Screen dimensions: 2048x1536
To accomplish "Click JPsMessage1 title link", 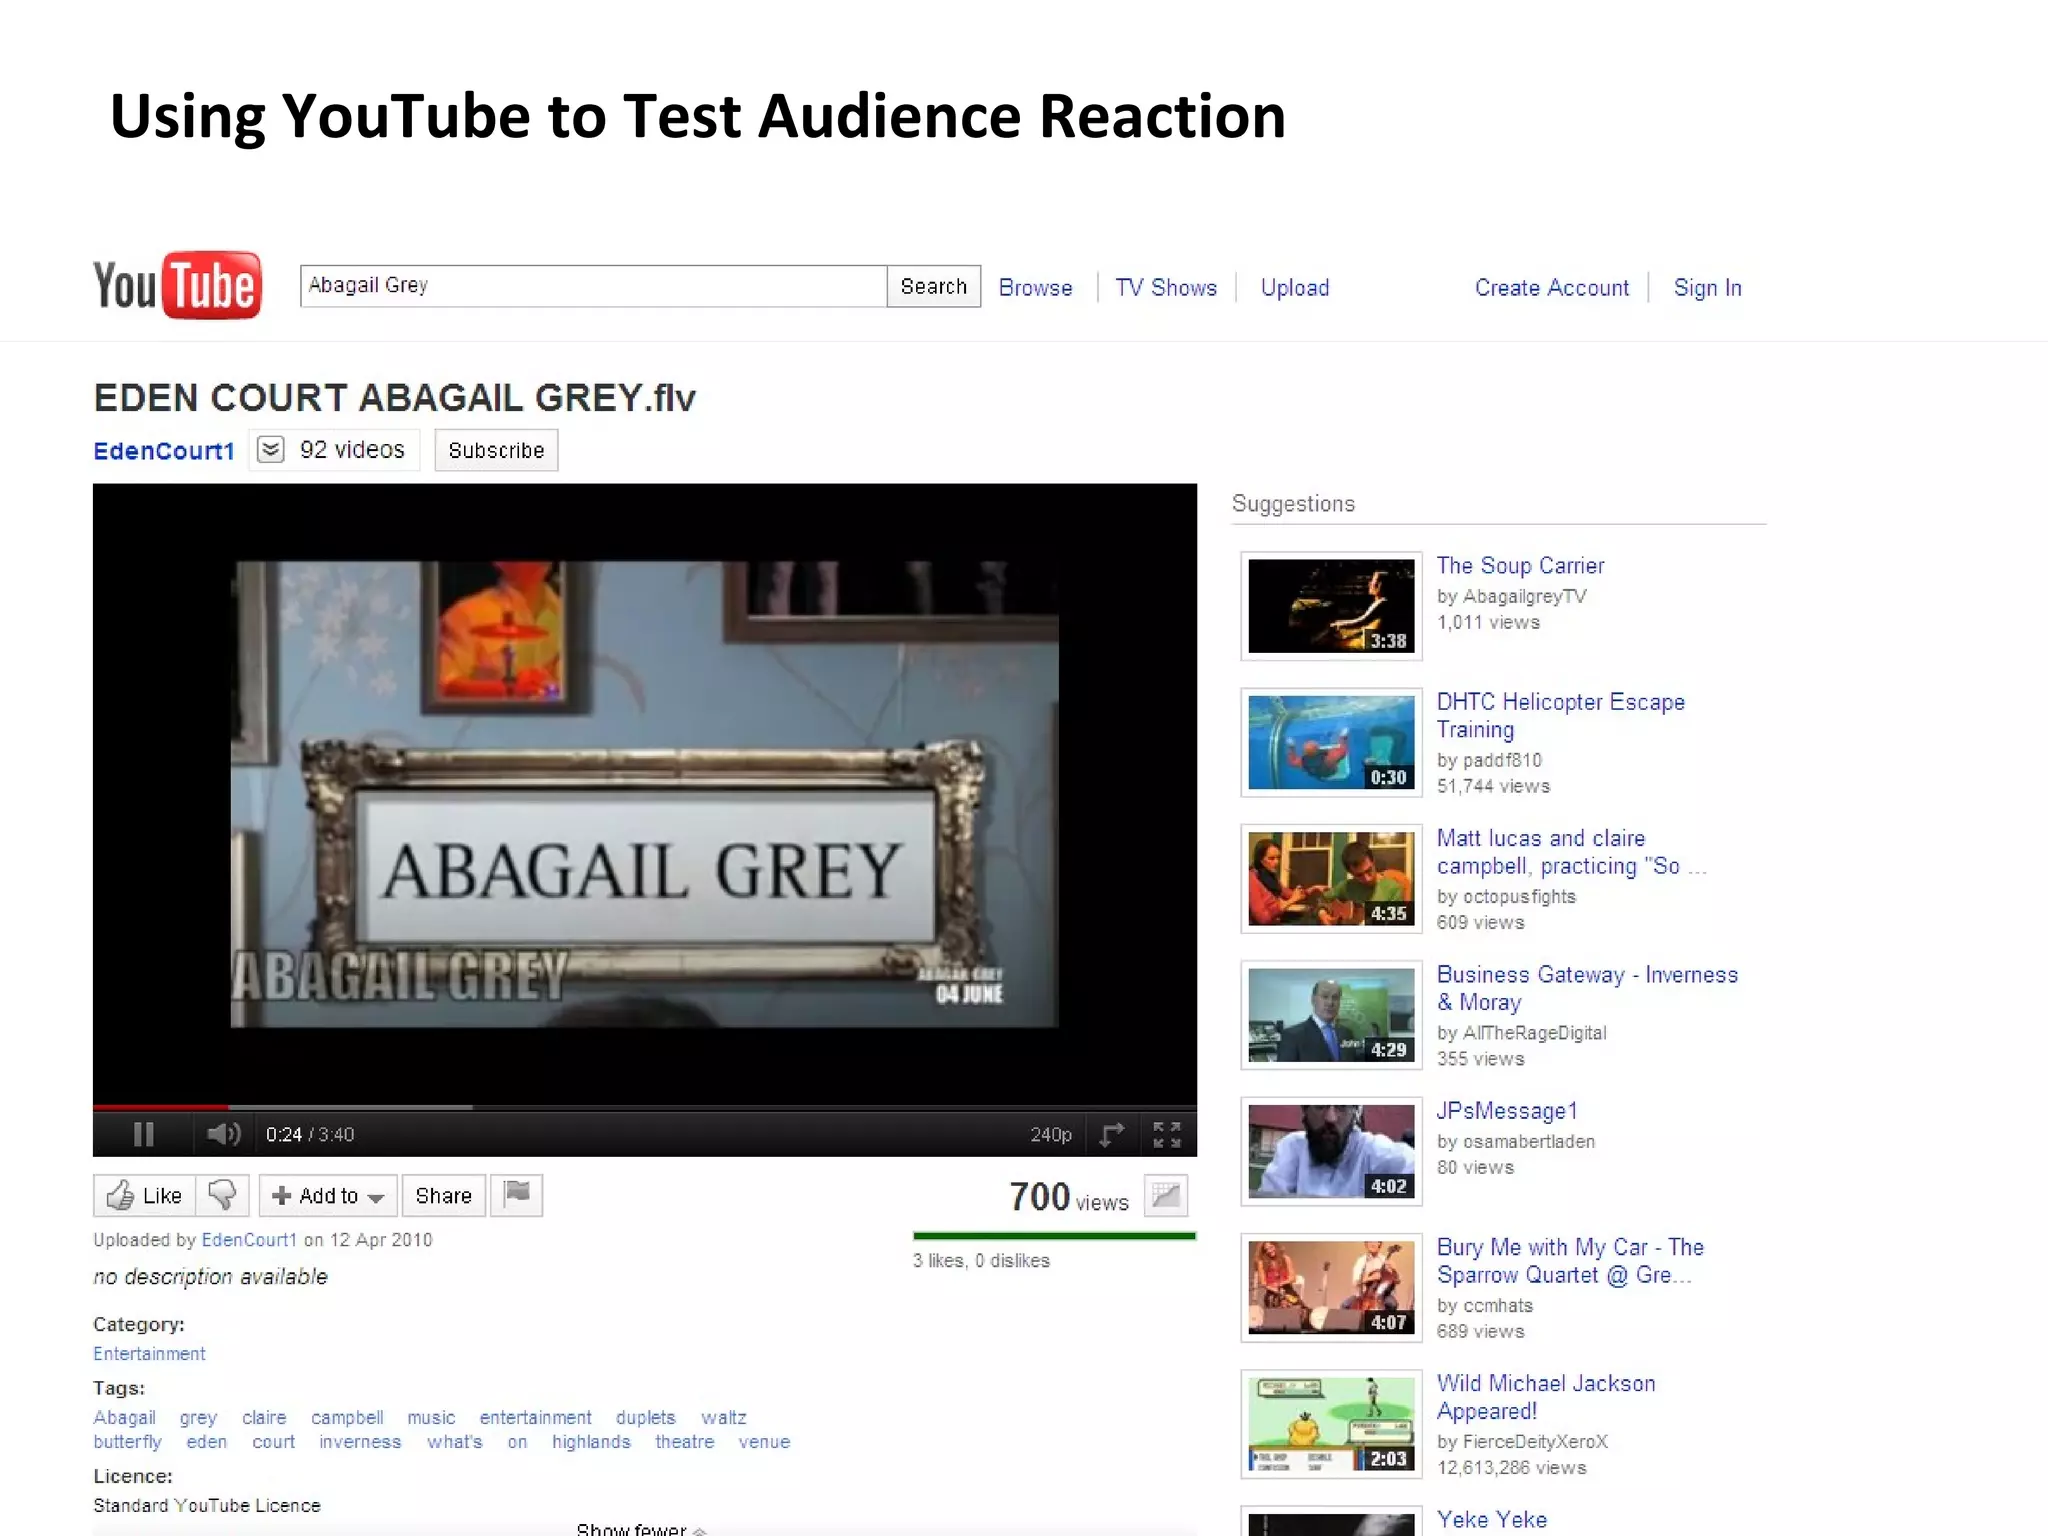I will pyautogui.click(x=1507, y=1111).
